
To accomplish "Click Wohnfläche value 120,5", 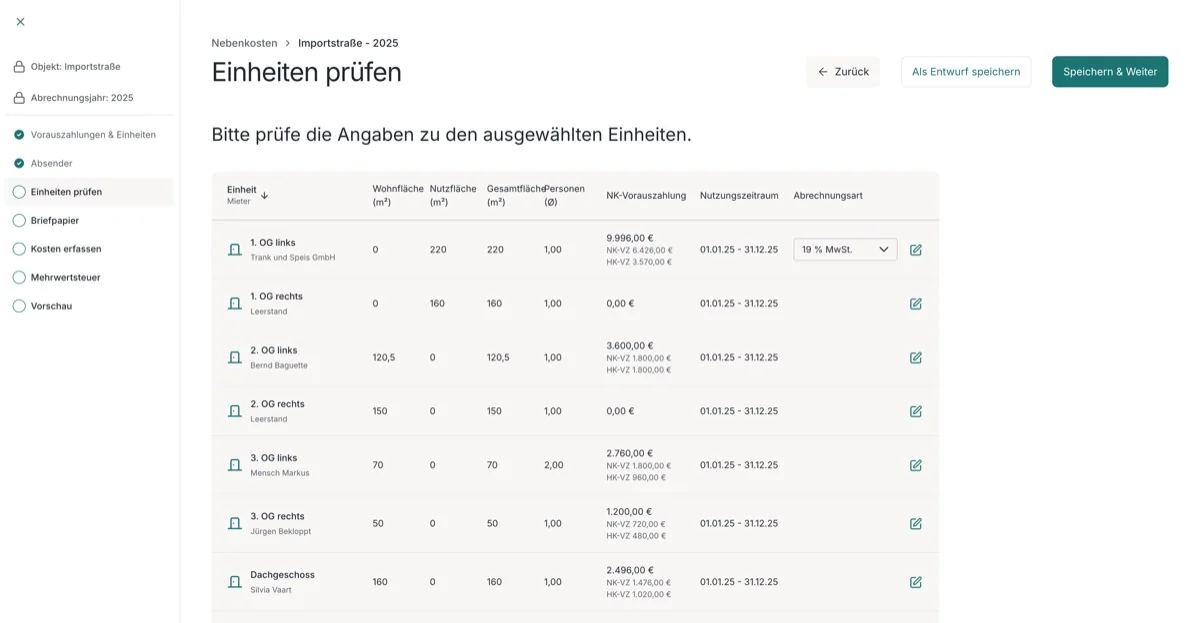I will coord(384,358).
